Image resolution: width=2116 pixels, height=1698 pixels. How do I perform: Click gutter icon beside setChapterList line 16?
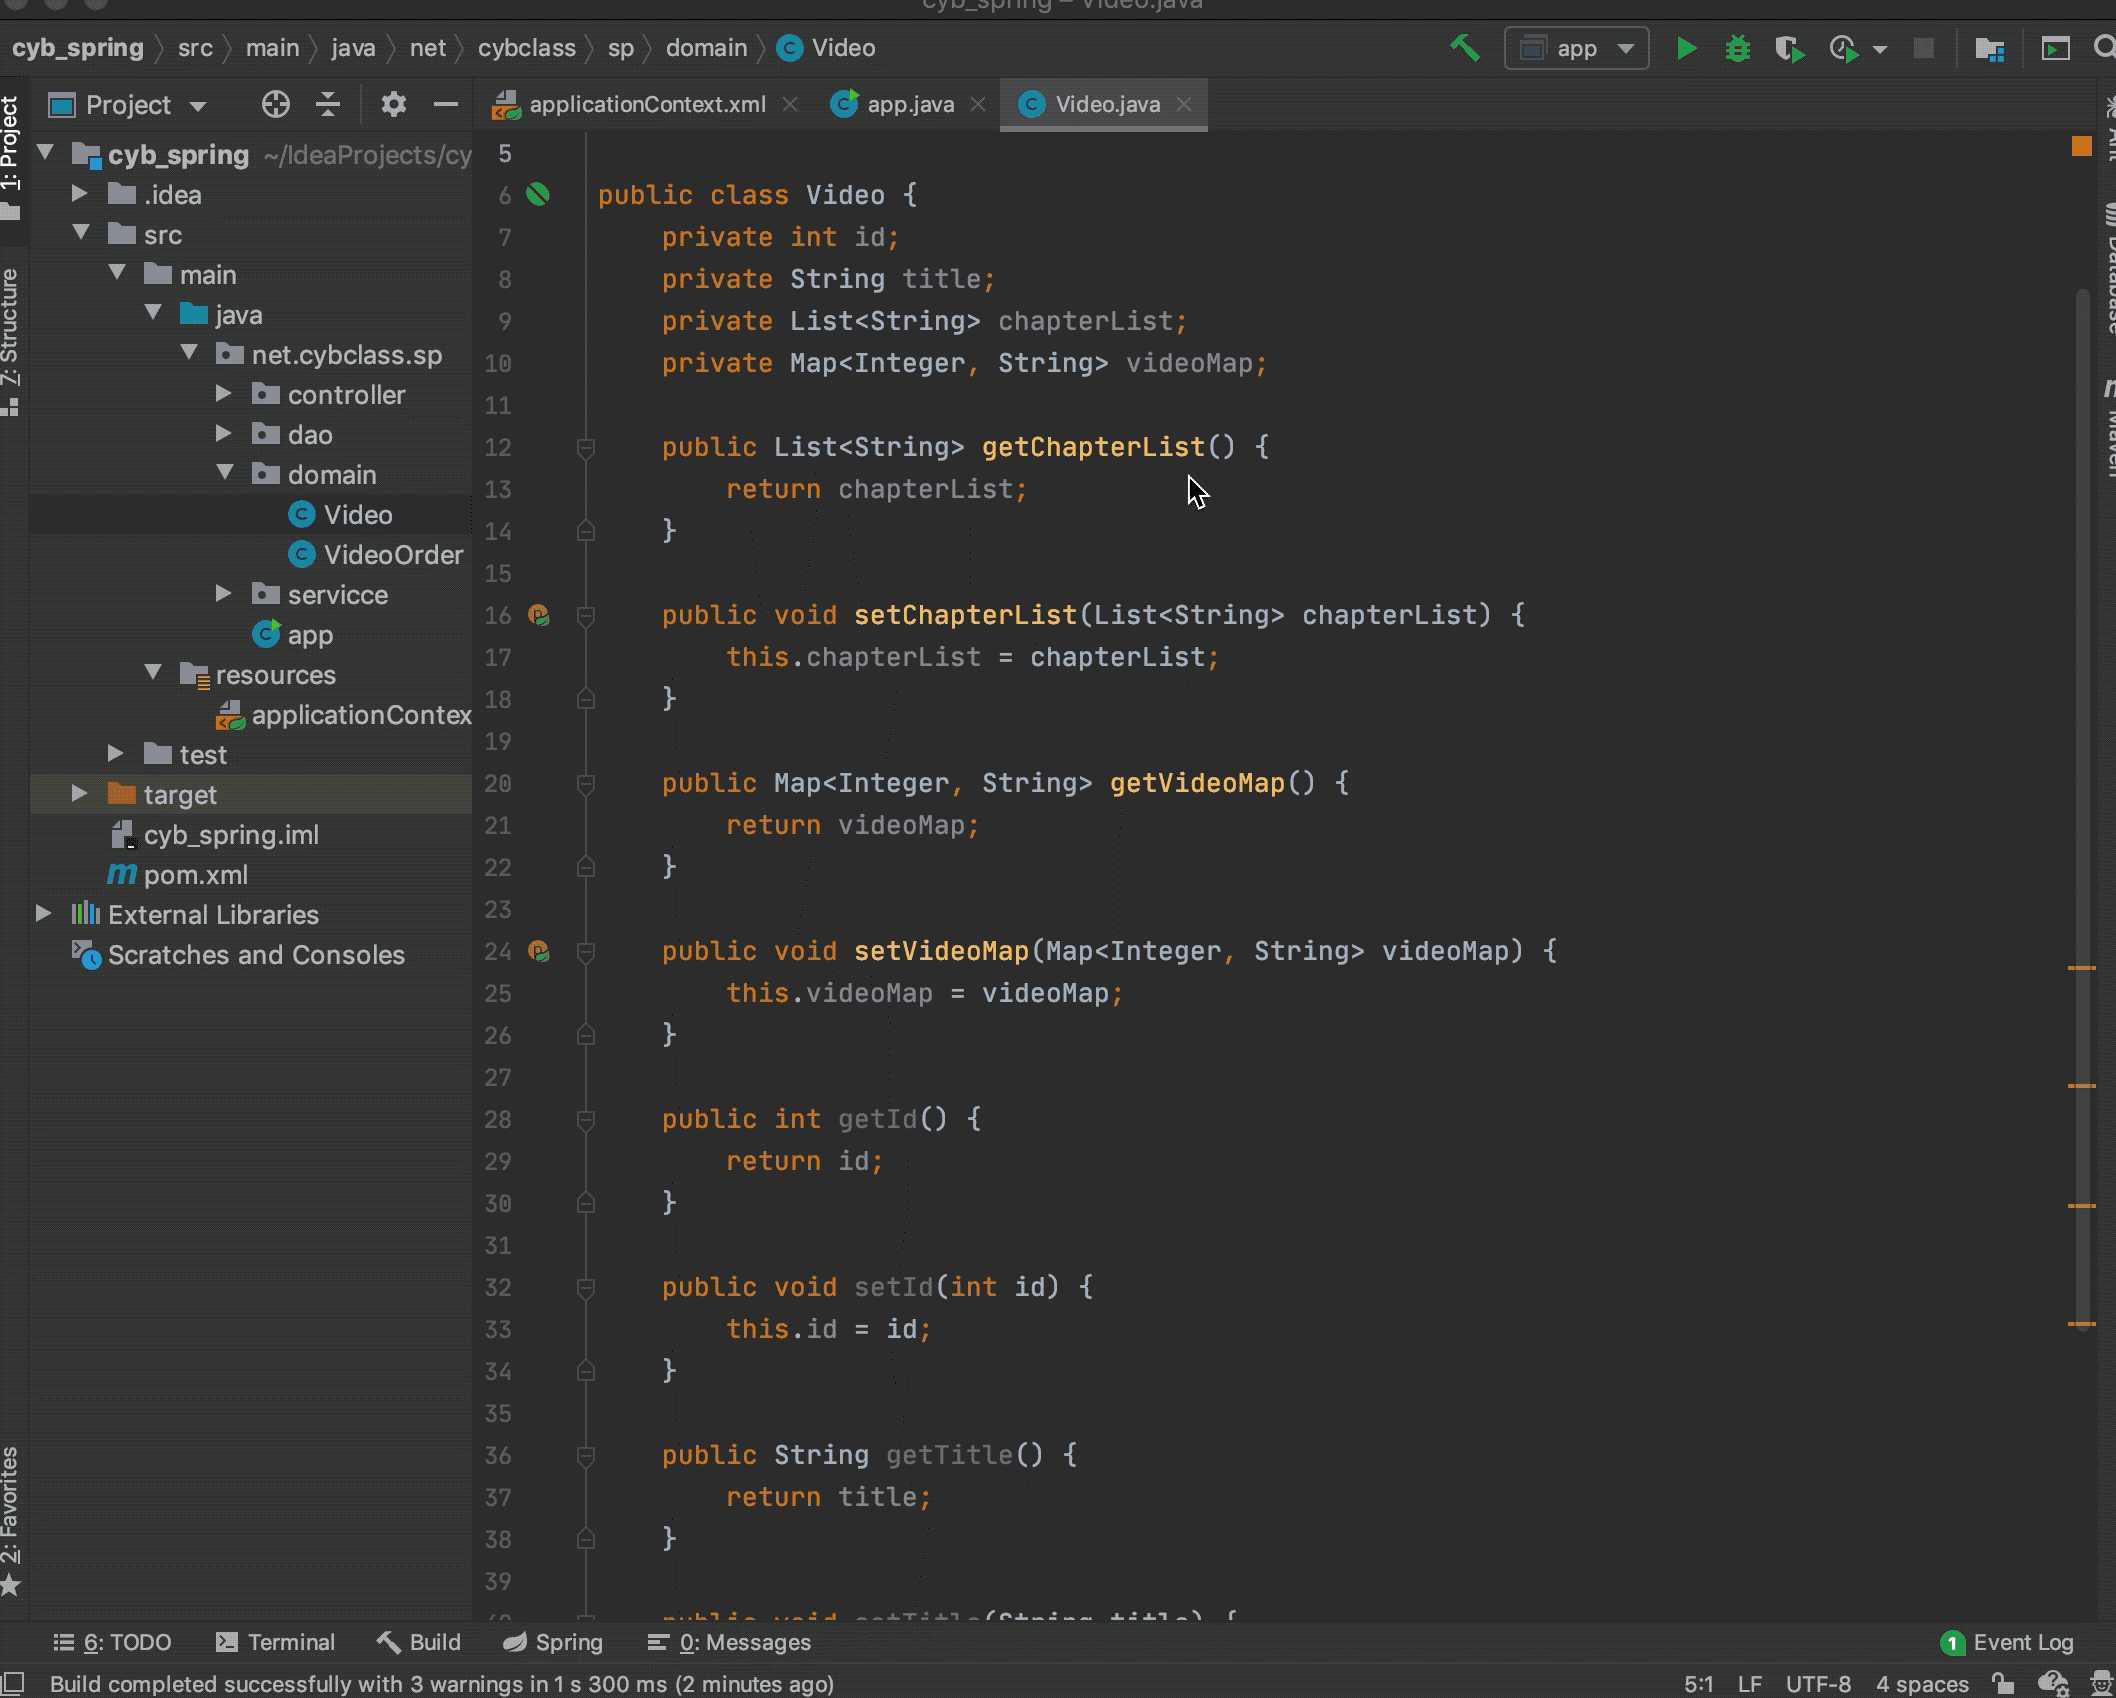coord(538,614)
